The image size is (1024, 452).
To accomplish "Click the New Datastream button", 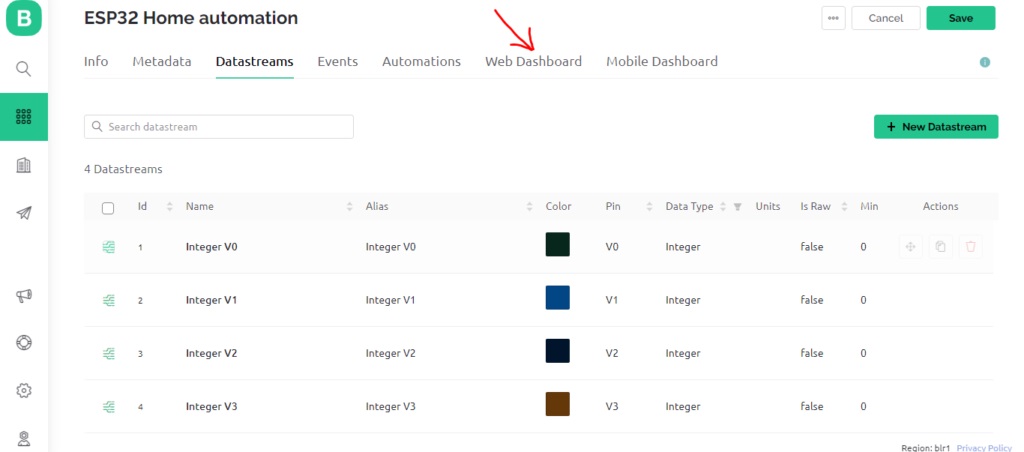I will [x=936, y=127].
